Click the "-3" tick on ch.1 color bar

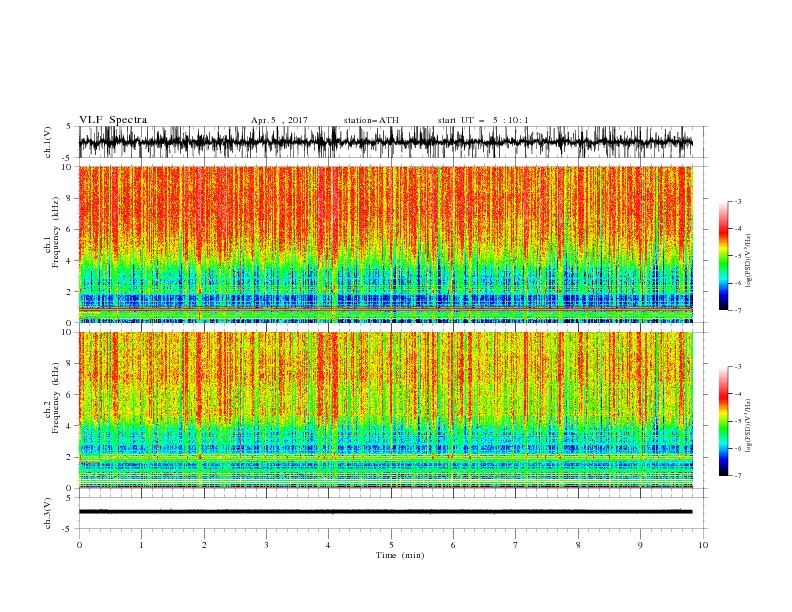pos(737,201)
